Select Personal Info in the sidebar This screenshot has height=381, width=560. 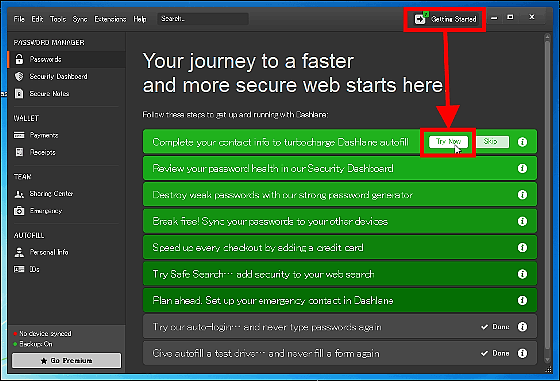[66, 252]
